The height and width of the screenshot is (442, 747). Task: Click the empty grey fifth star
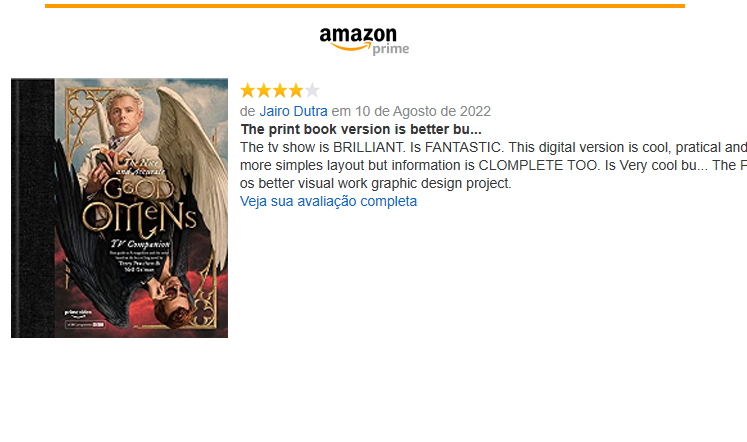pos(312,90)
